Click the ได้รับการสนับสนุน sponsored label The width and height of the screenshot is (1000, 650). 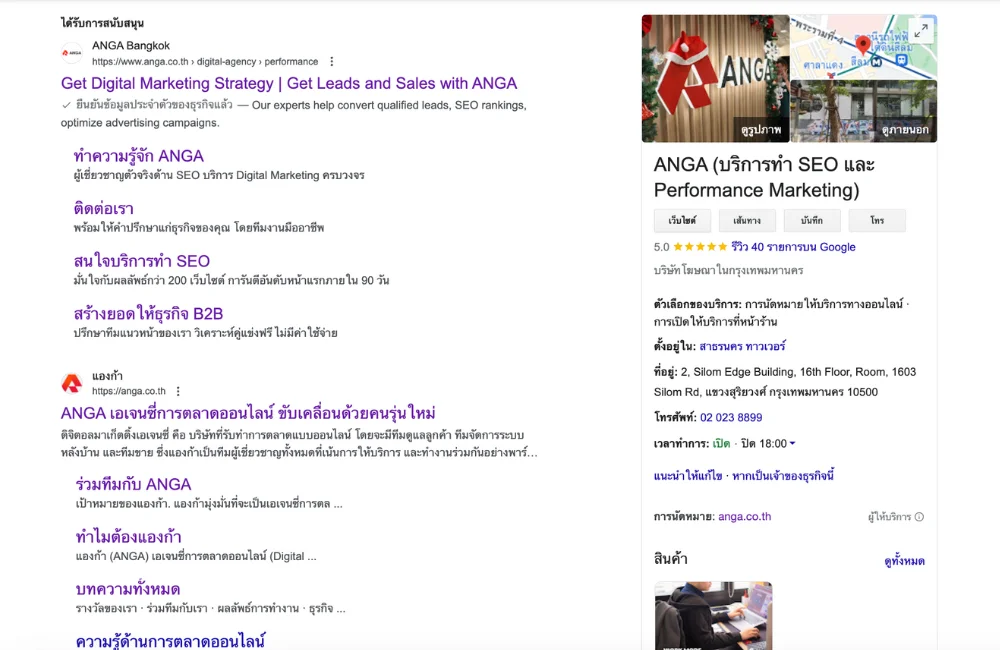click(102, 23)
